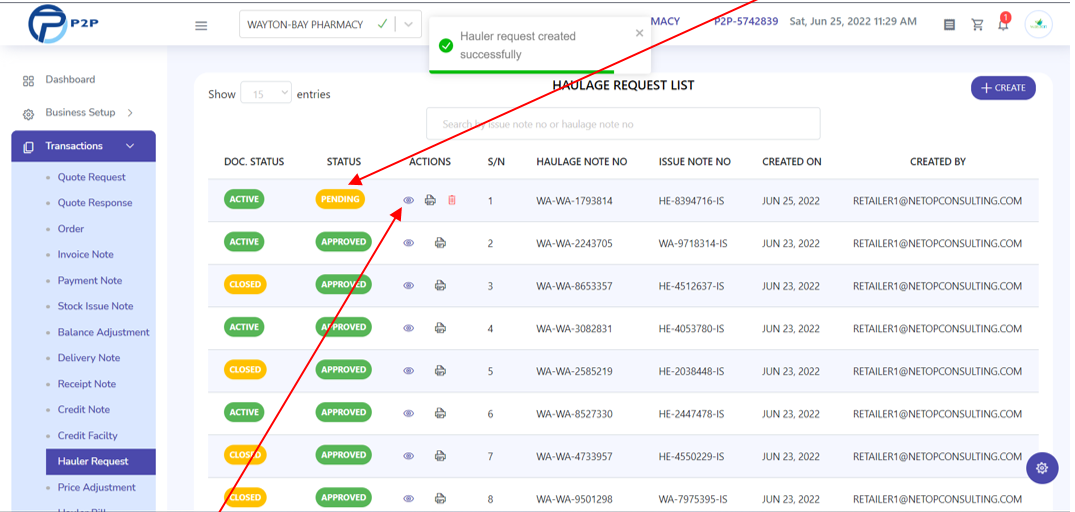Close the hauler request success notification
The image size is (1075, 512).
click(640, 33)
